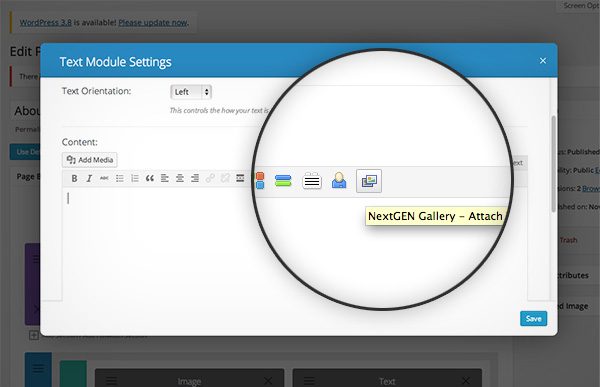Image resolution: width=600 pixels, height=387 pixels.
Task: Click the orange and blue squares icon
Action: 260,181
